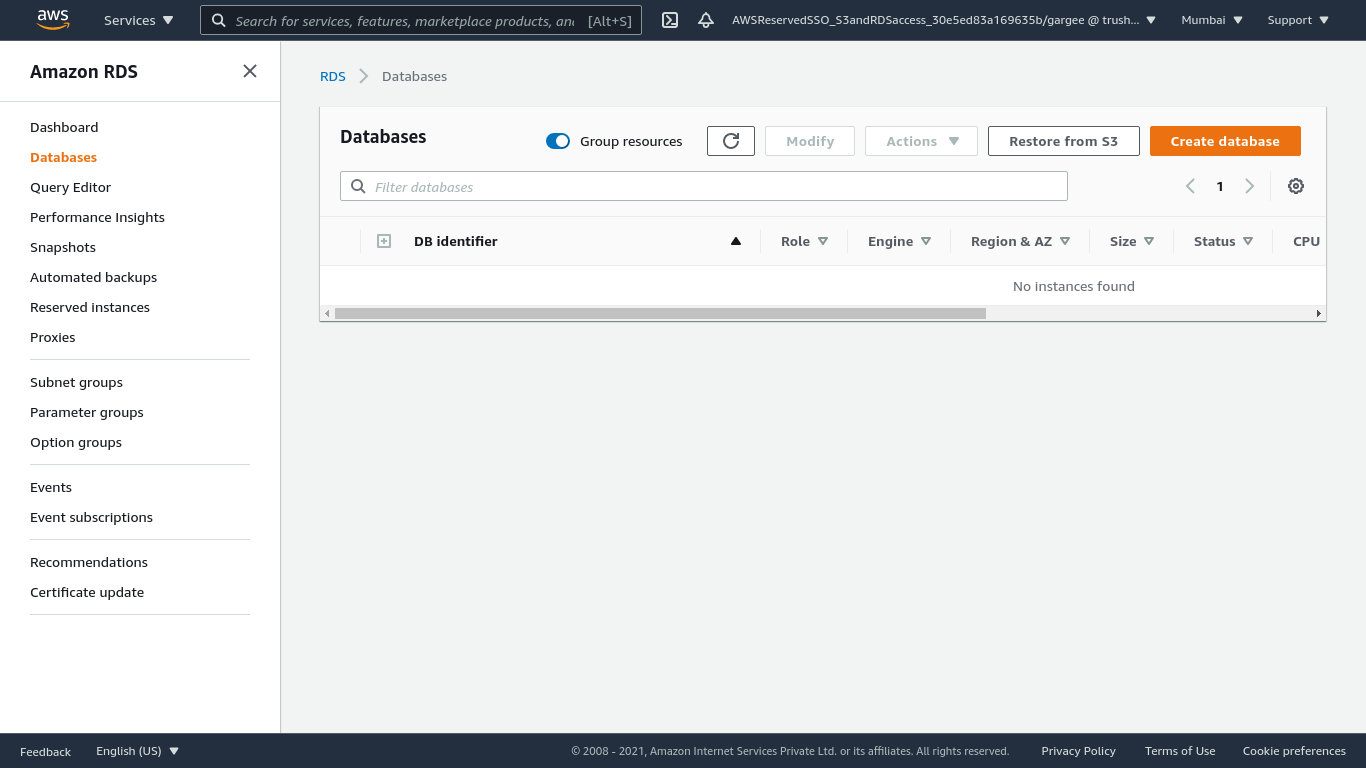The image size is (1366, 768).
Task: Open Privacy Policy link
Action: point(1078,751)
